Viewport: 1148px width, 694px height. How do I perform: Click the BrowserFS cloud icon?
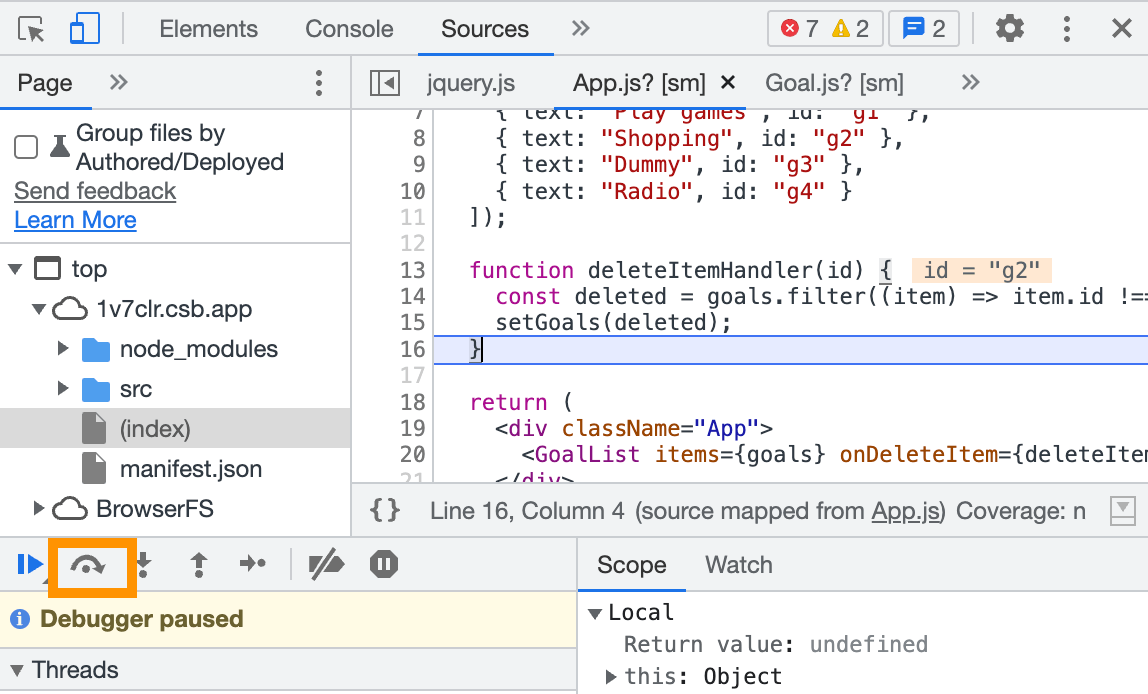70,508
